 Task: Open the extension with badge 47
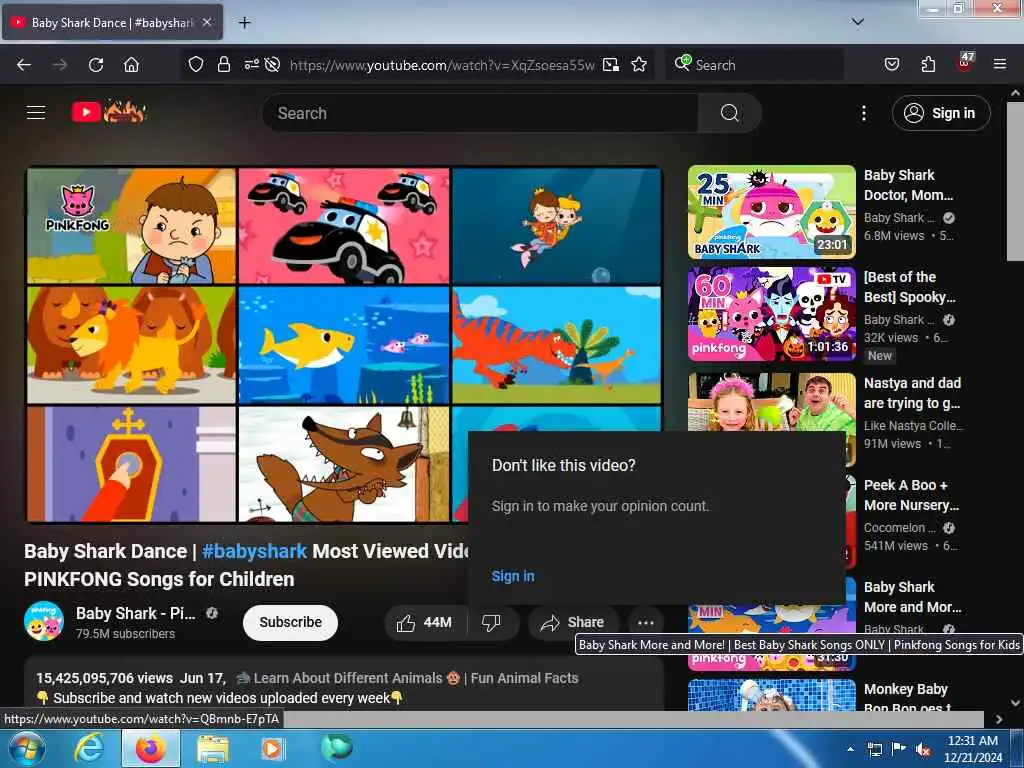click(965, 62)
